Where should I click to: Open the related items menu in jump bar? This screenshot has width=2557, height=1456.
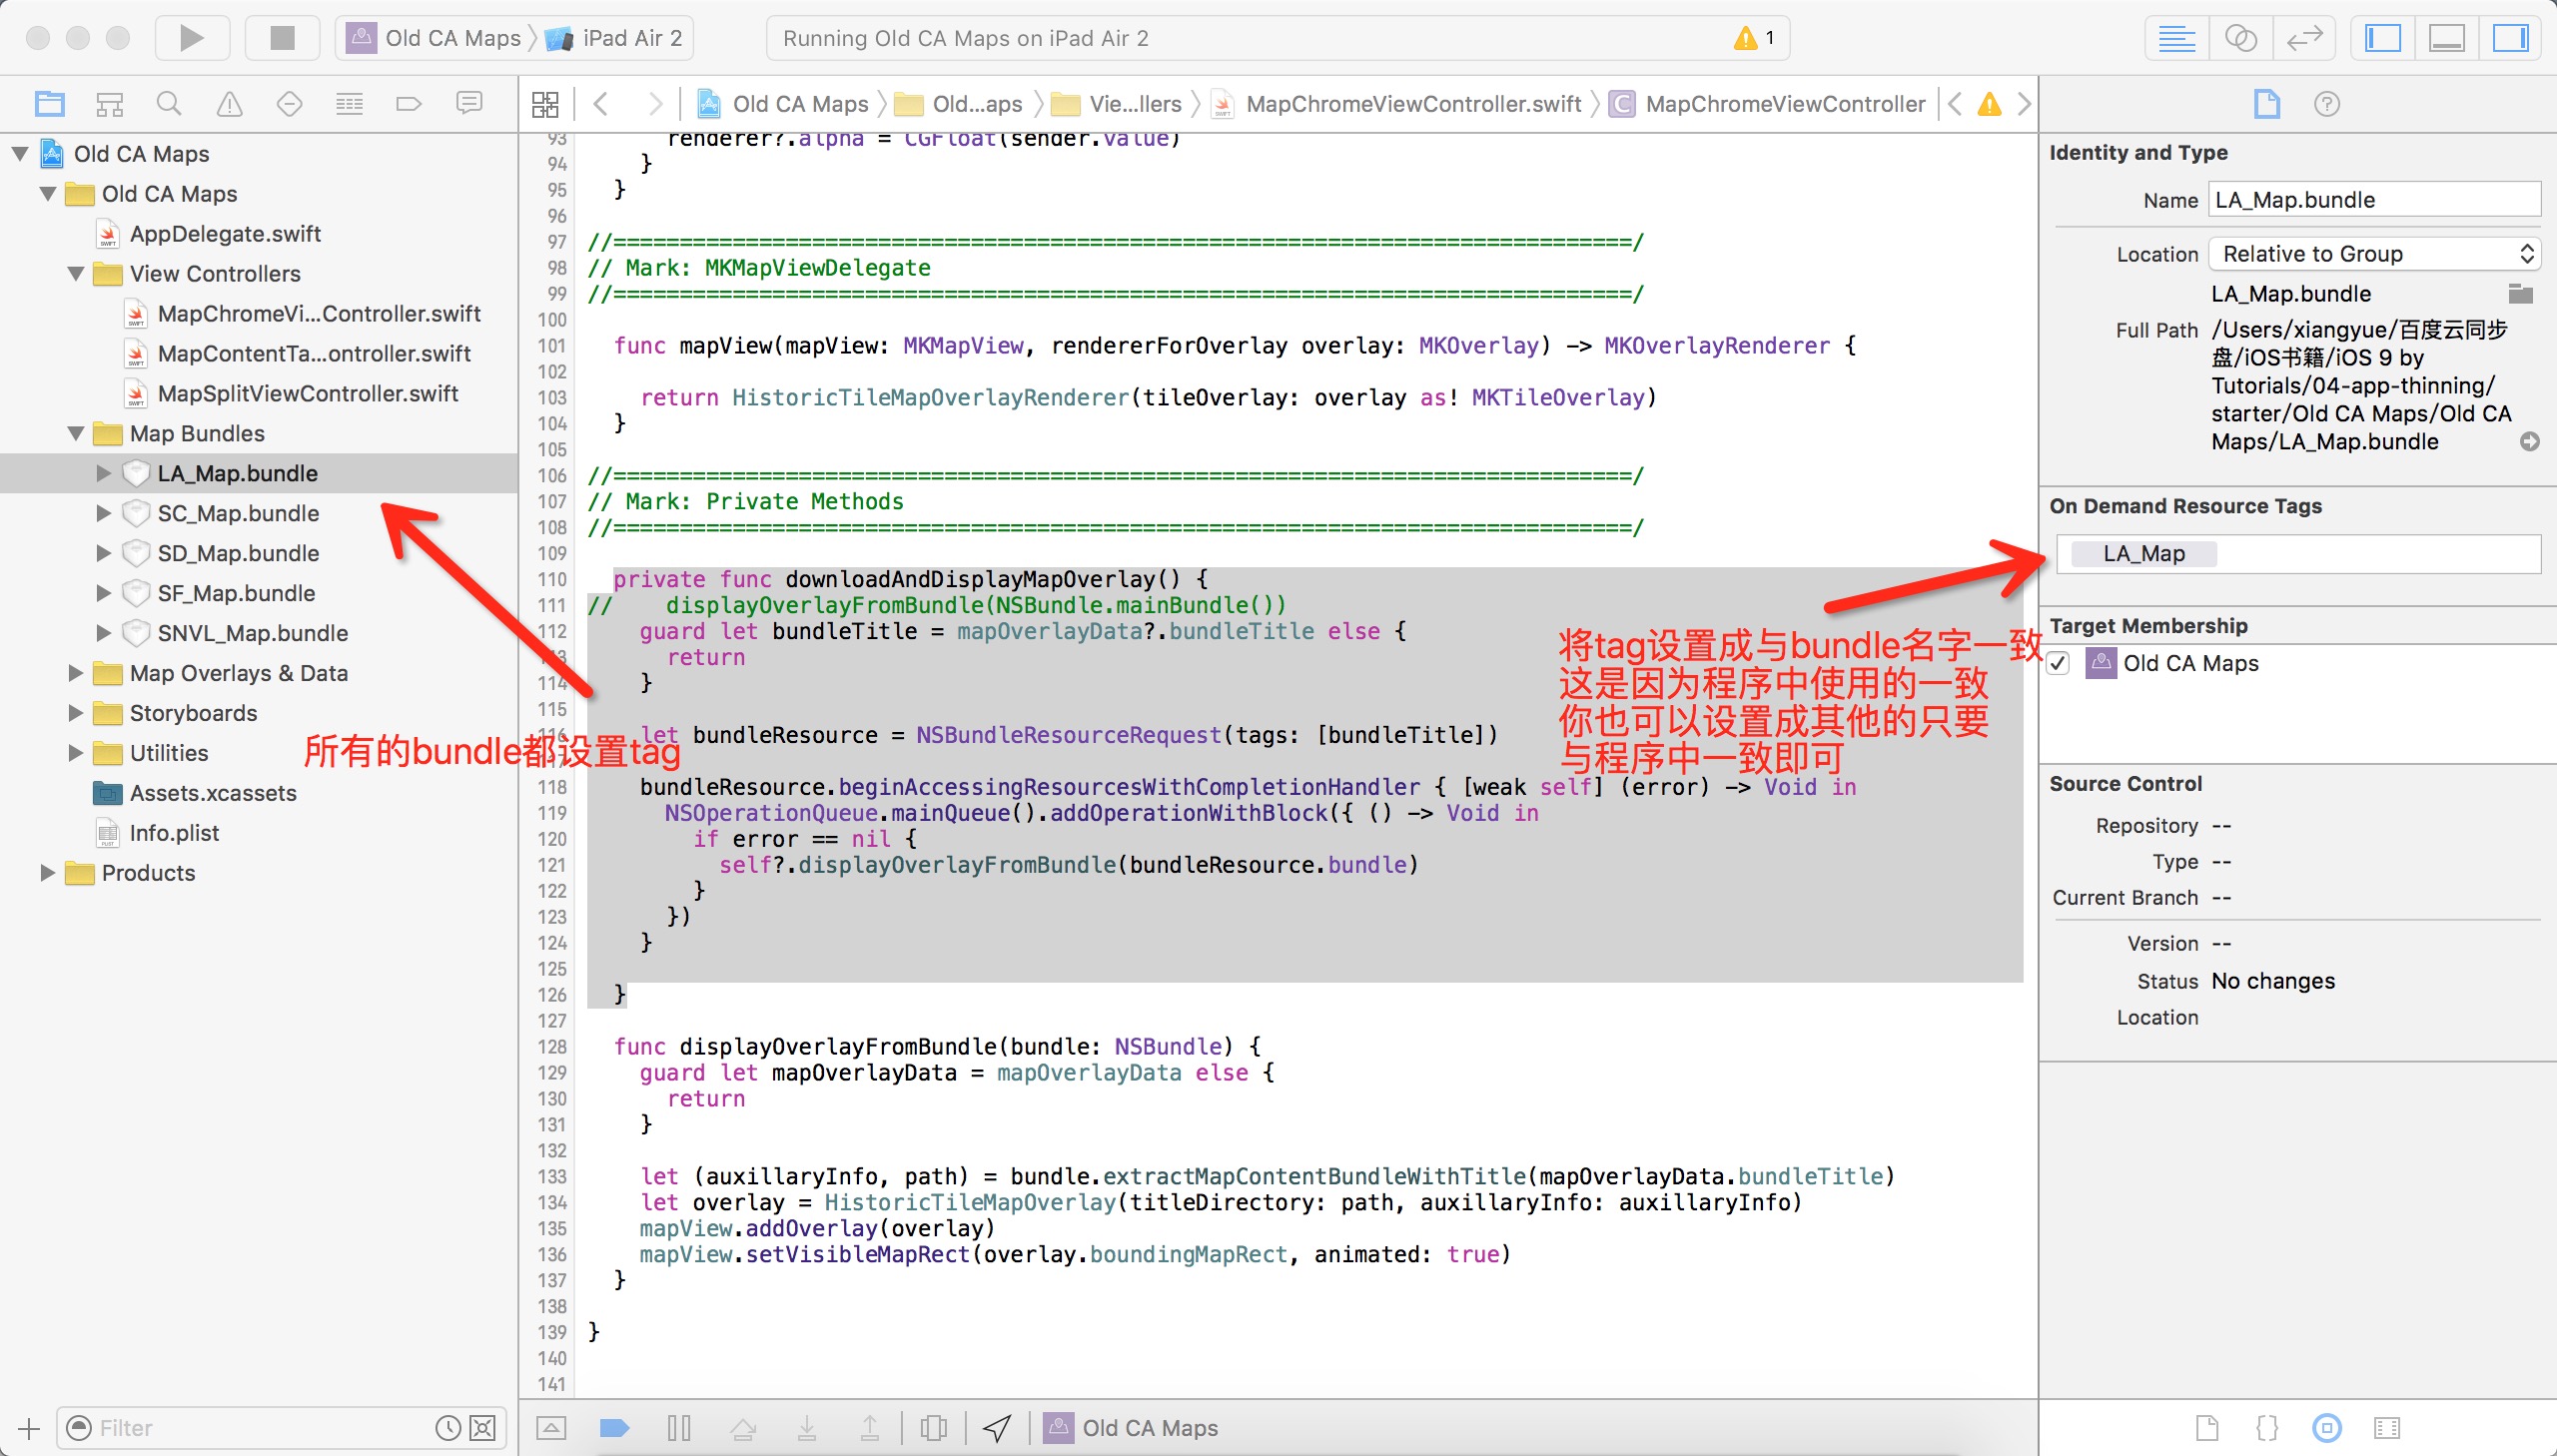pos(545,104)
